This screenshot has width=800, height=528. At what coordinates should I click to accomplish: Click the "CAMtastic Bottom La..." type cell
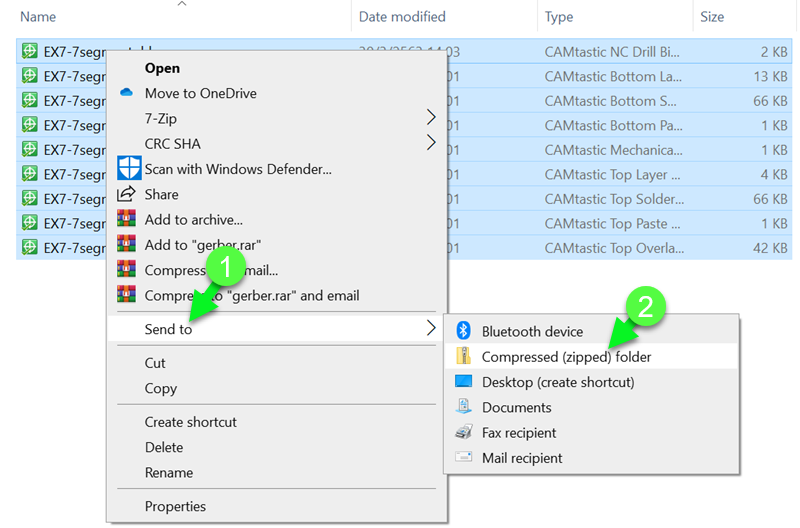pyautogui.click(x=613, y=77)
